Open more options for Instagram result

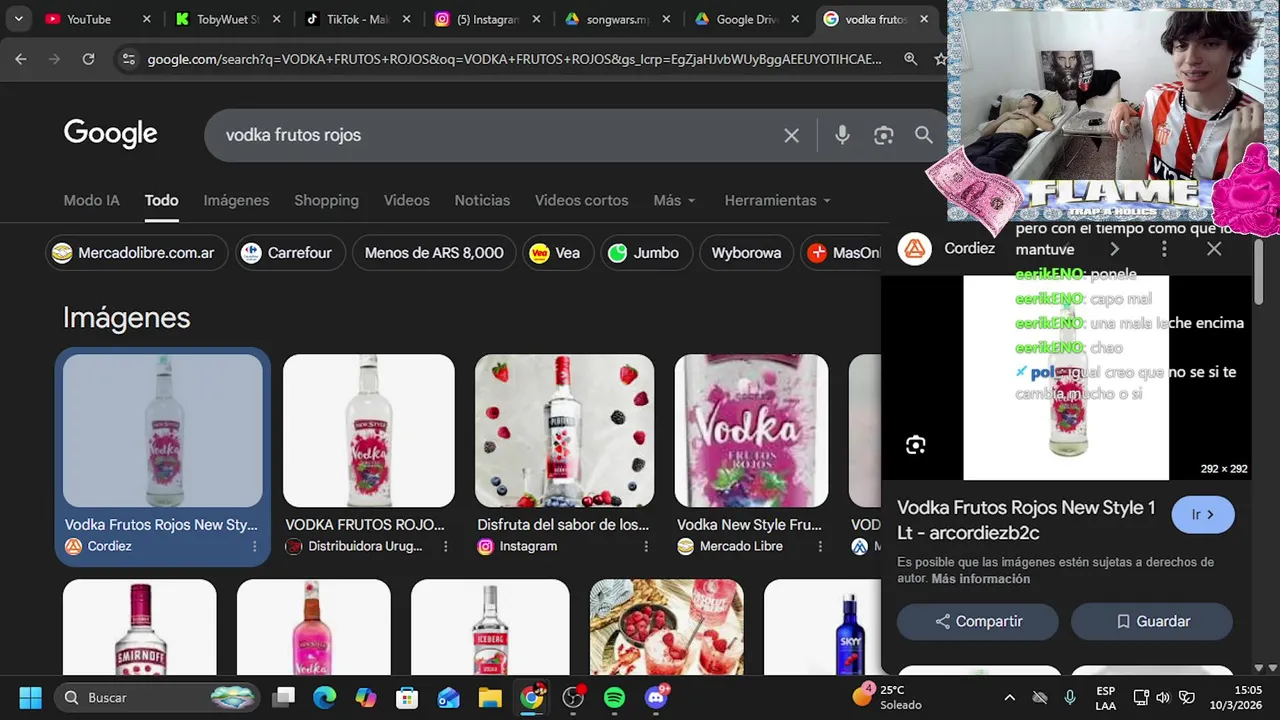(646, 546)
